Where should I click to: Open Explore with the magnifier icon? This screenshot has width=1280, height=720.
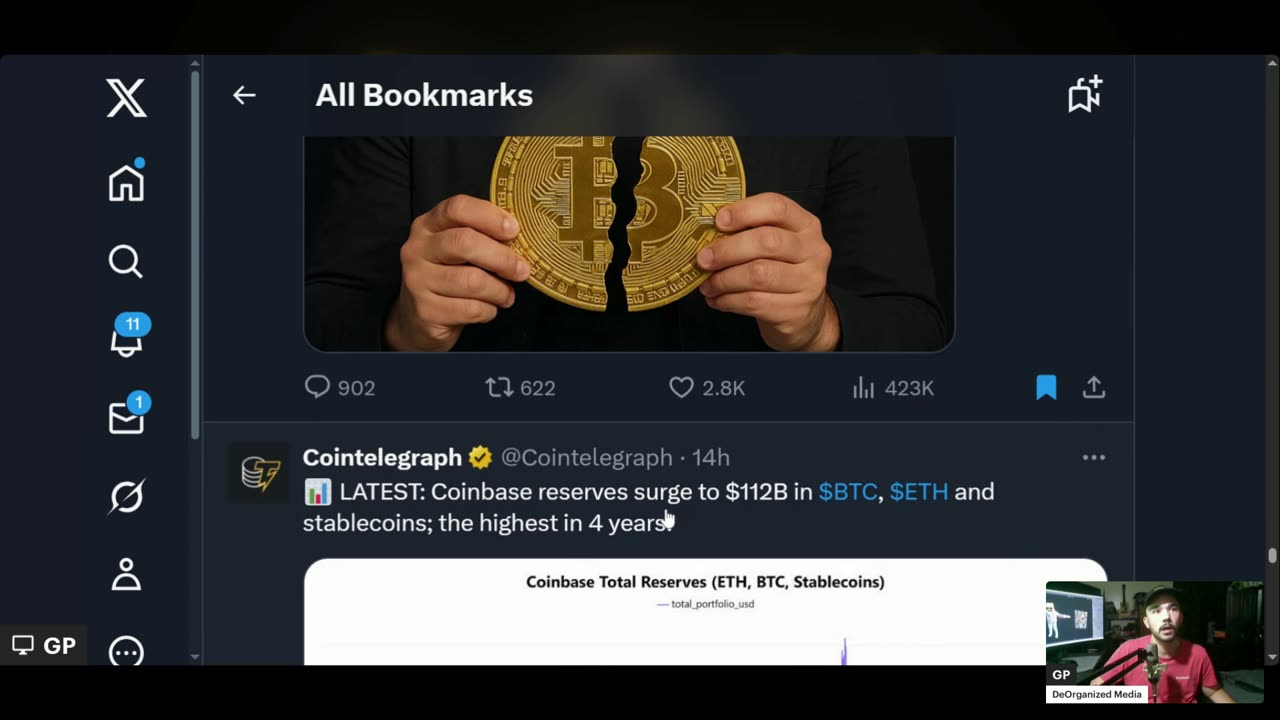pyautogui.click(x=126, y=261)
